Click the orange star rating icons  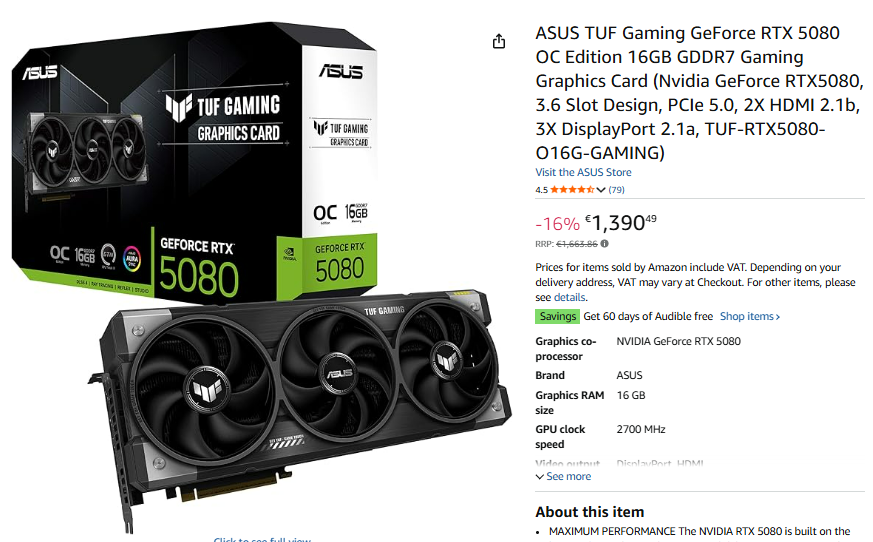click(x=572, y=189)
